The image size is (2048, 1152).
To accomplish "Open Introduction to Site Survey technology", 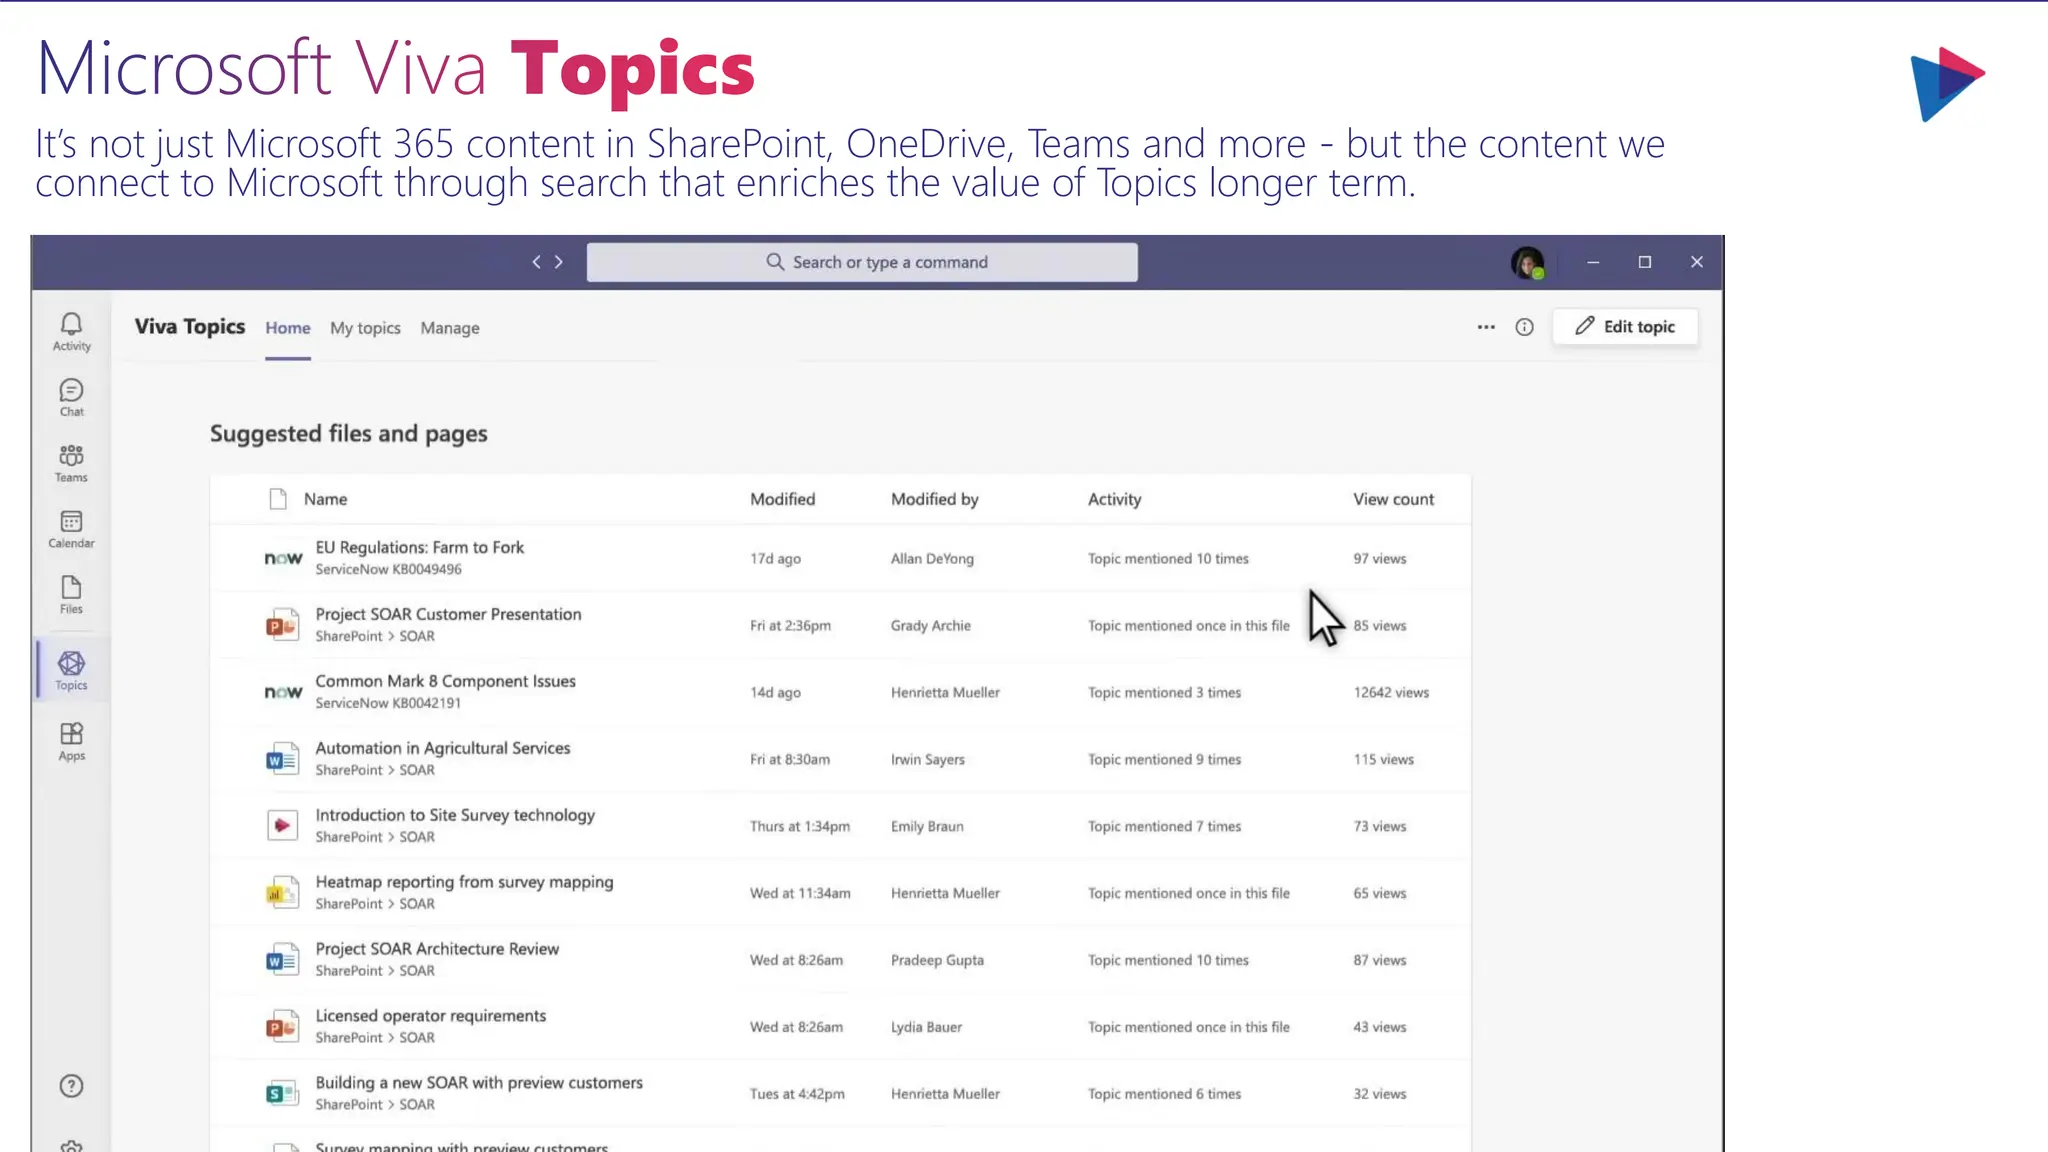I will point(455,815).
